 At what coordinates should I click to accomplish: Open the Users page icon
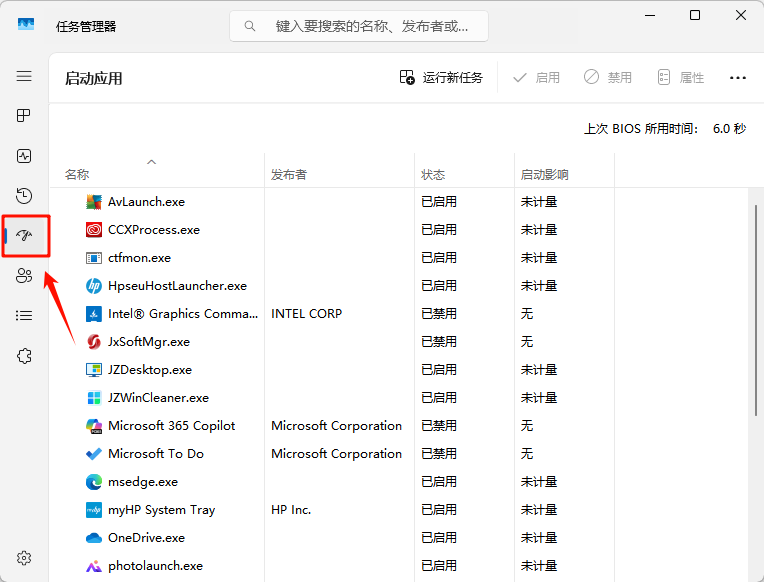click(x=24, y=275)
